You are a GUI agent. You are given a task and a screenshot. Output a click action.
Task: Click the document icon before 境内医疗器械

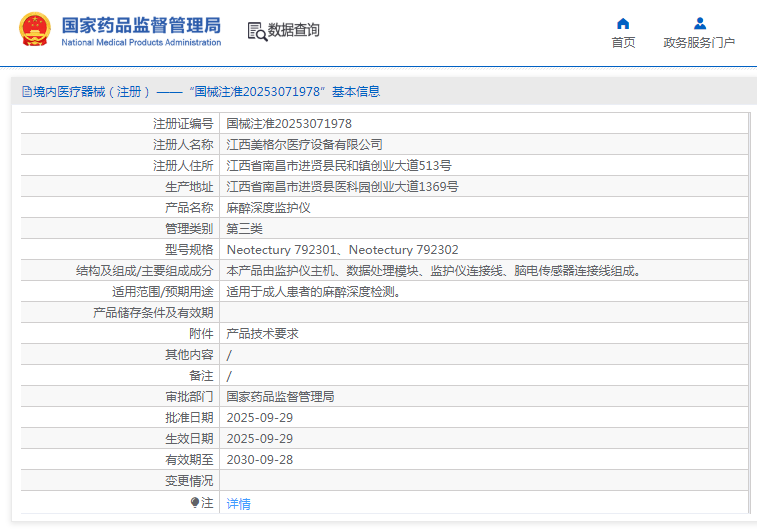pyautogui.click(x=27, y=91)
